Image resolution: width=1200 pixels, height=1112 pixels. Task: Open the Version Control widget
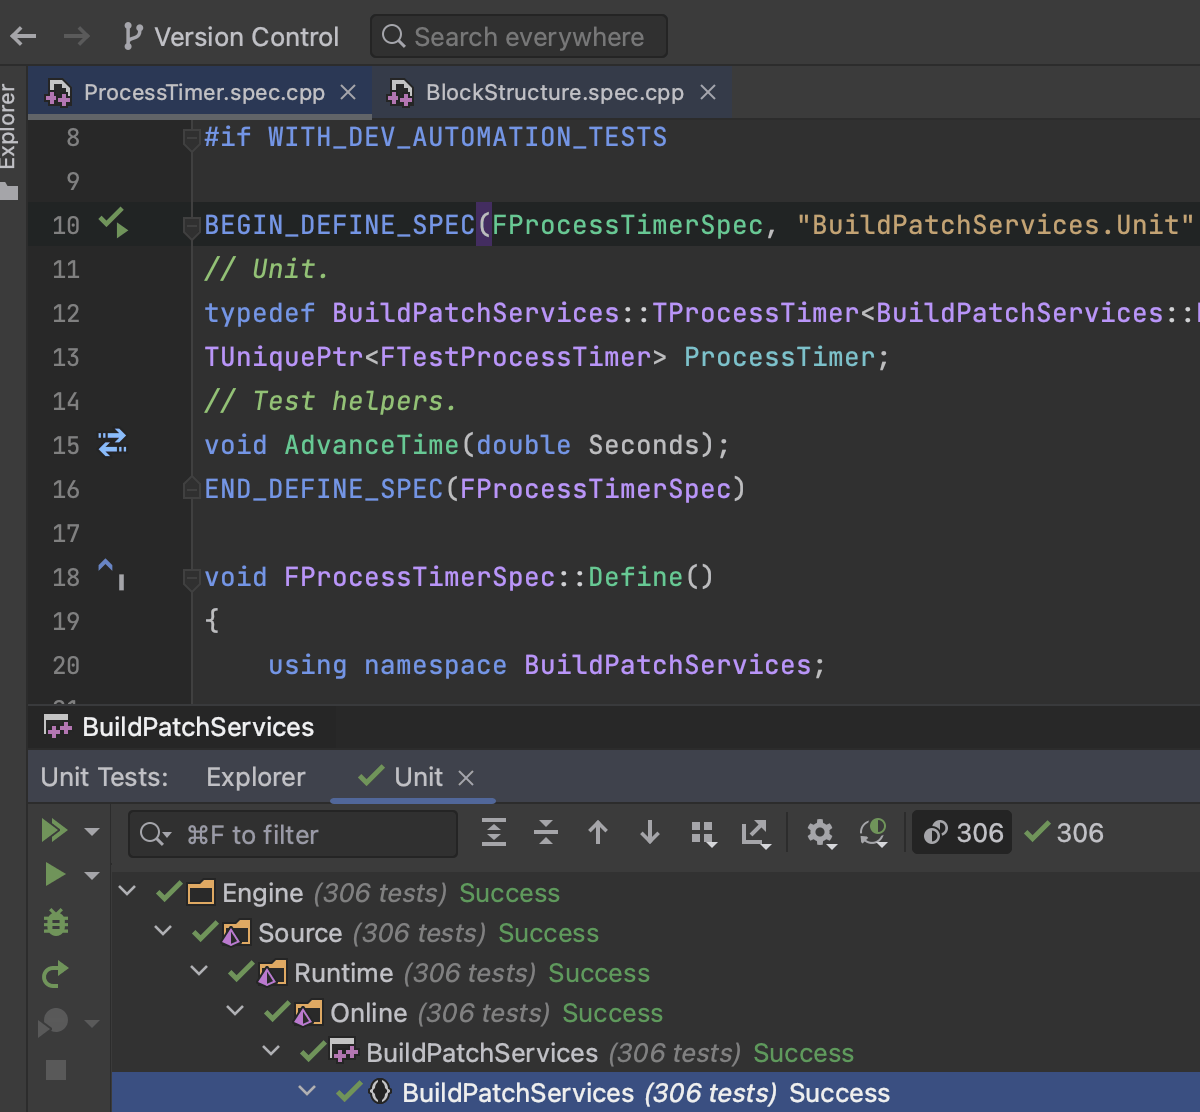click(x=231, y=37)
